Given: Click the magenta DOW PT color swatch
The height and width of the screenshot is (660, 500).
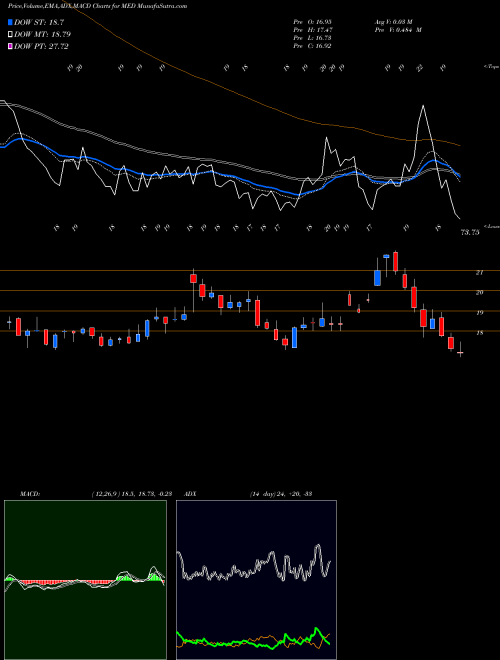Looking at the screenshot, I should [10, 46].
